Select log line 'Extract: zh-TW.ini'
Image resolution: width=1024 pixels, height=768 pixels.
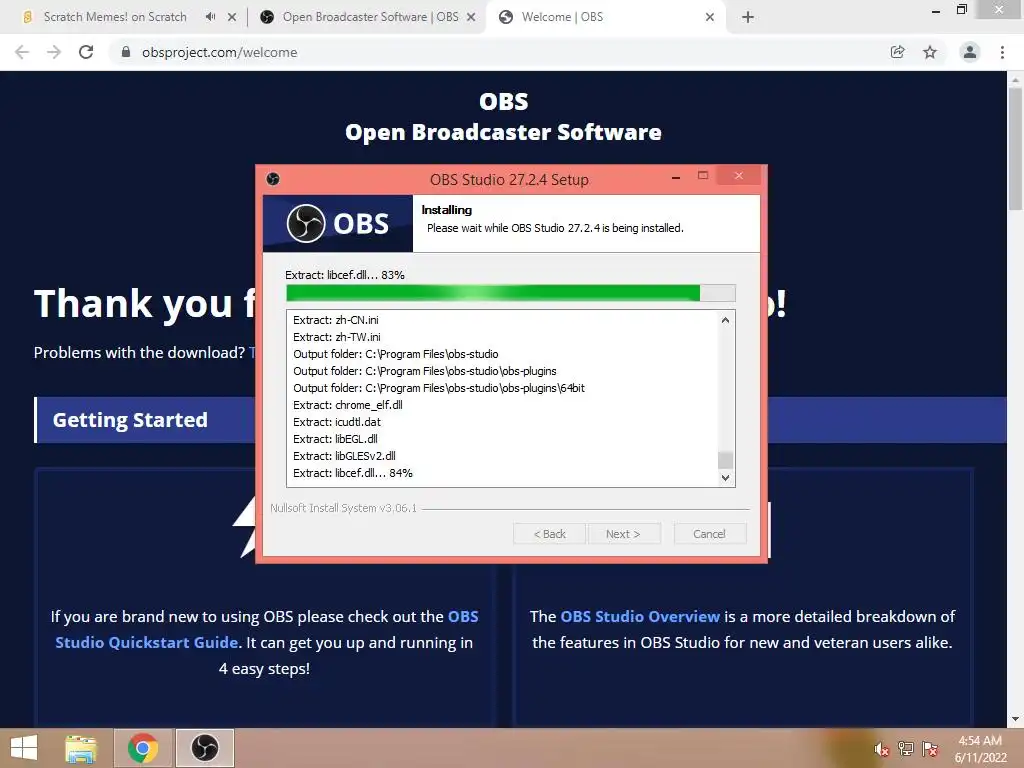coord(337,337)
